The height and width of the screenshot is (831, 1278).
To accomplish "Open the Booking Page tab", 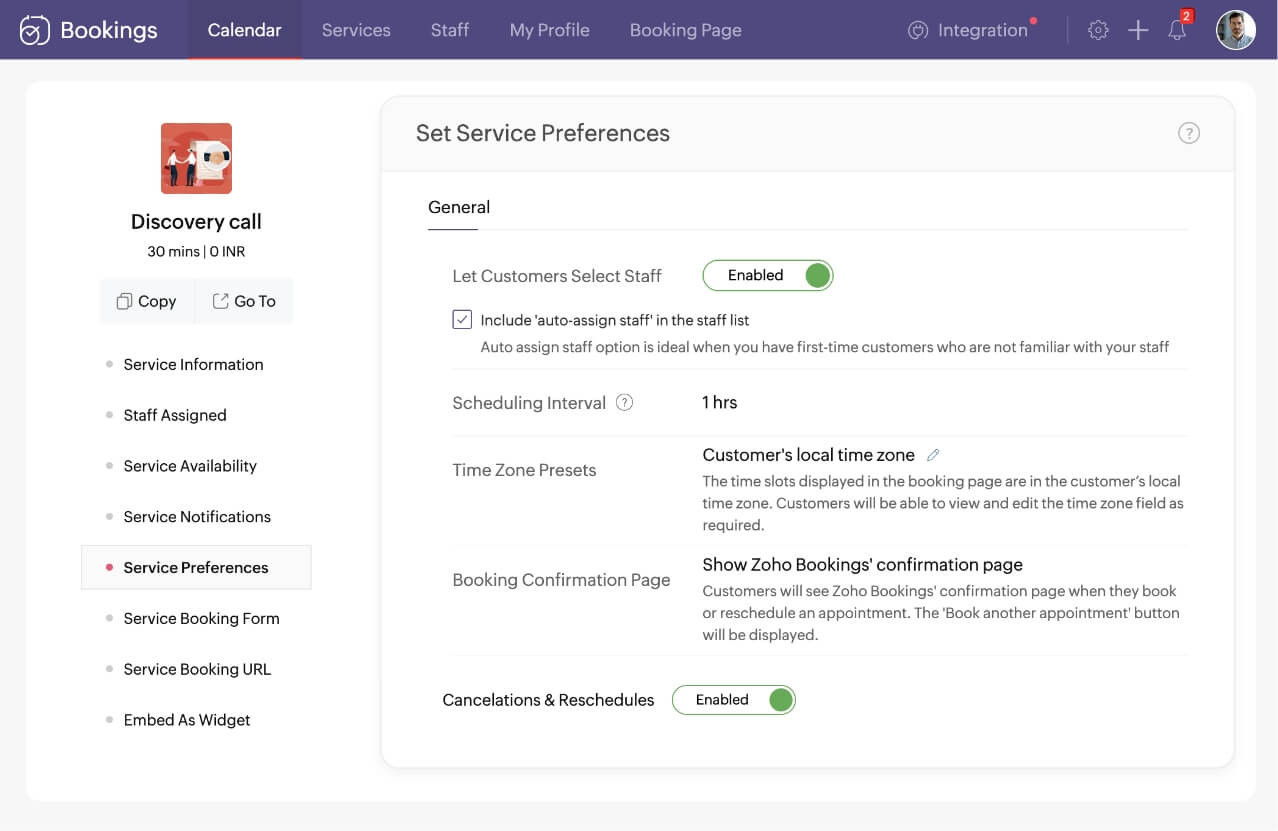I will 685,30.
